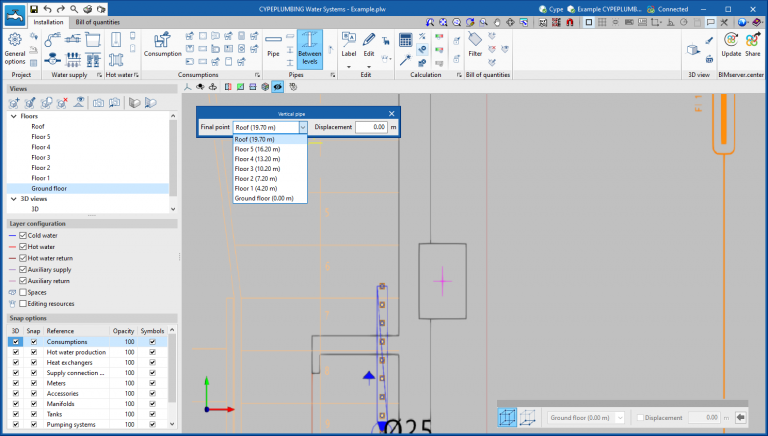Create a new view in Views panel
This screenshot has height=436, width=768.
14,103
